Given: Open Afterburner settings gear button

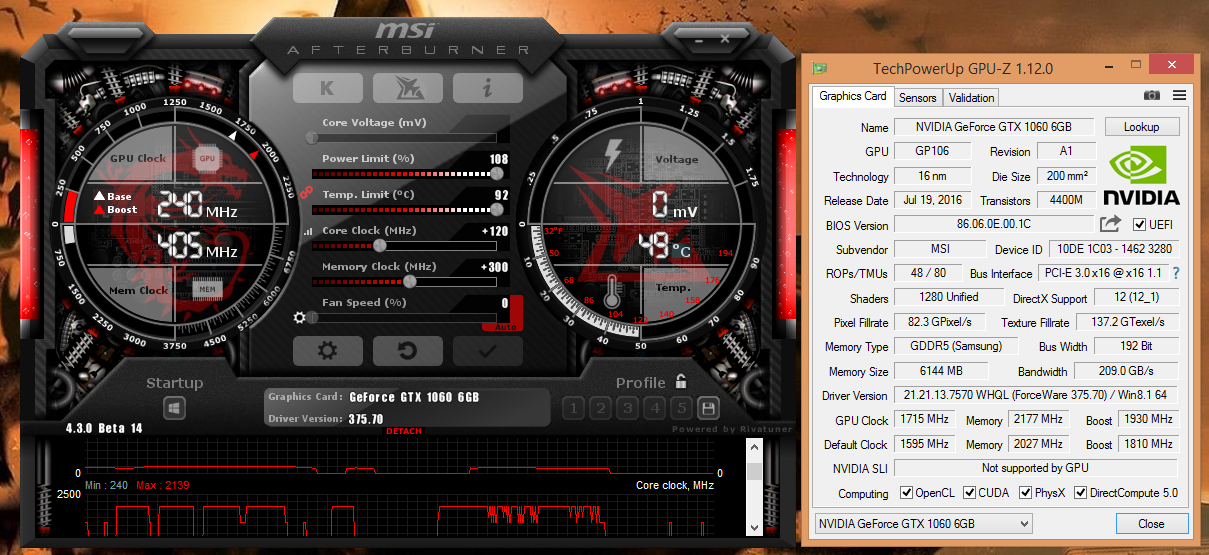Looking at the screenshot, I should pos(327,351).
